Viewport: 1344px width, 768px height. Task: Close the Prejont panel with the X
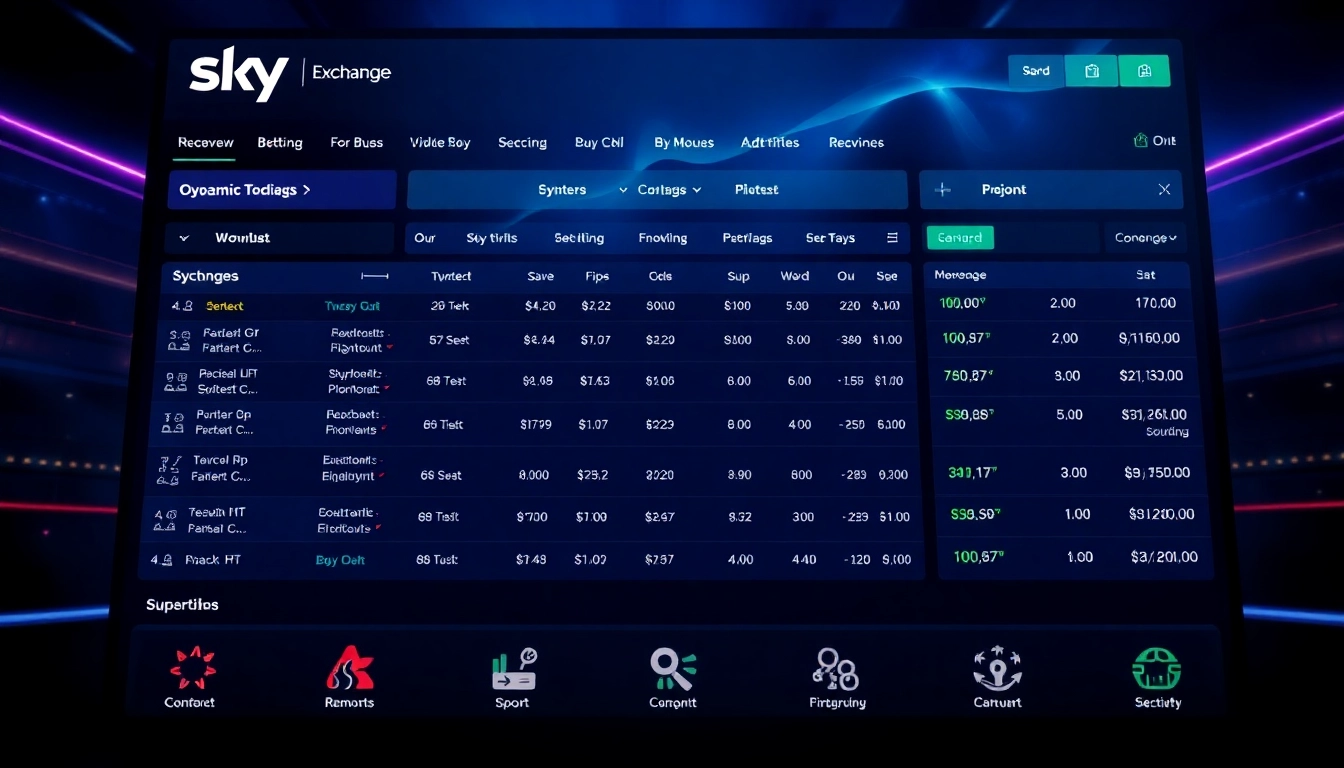click(1164, 189)
